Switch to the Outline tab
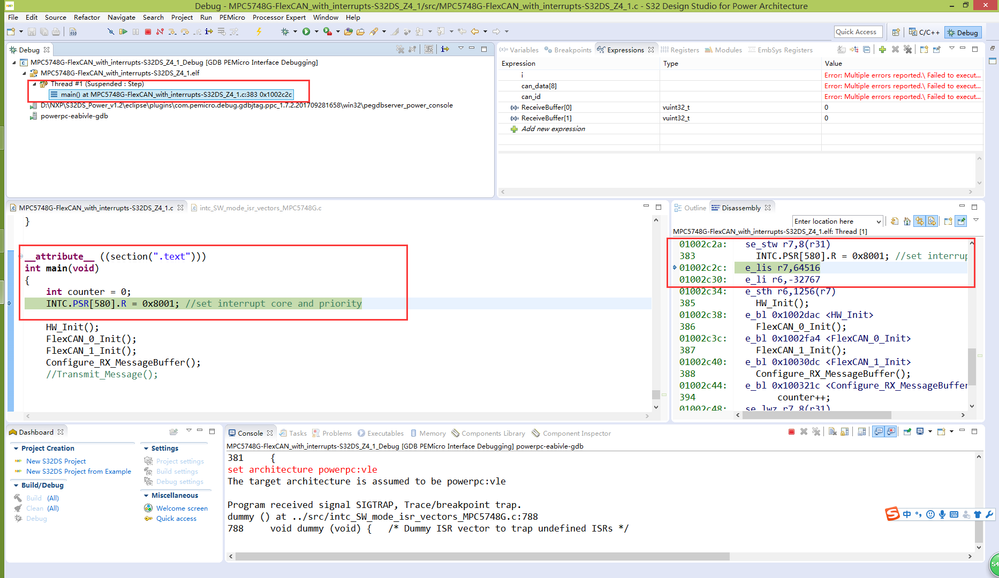 (x=691, y=208)
